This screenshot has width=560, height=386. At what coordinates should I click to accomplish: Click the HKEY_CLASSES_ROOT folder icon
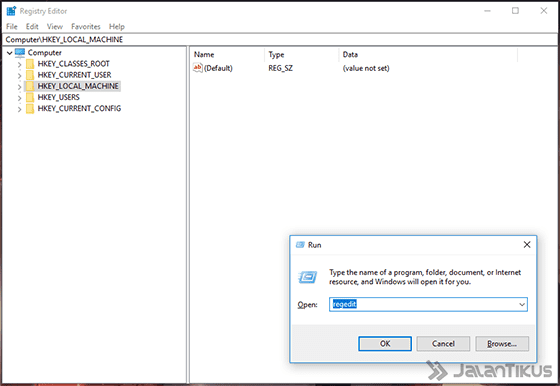(x=30, y=64)
